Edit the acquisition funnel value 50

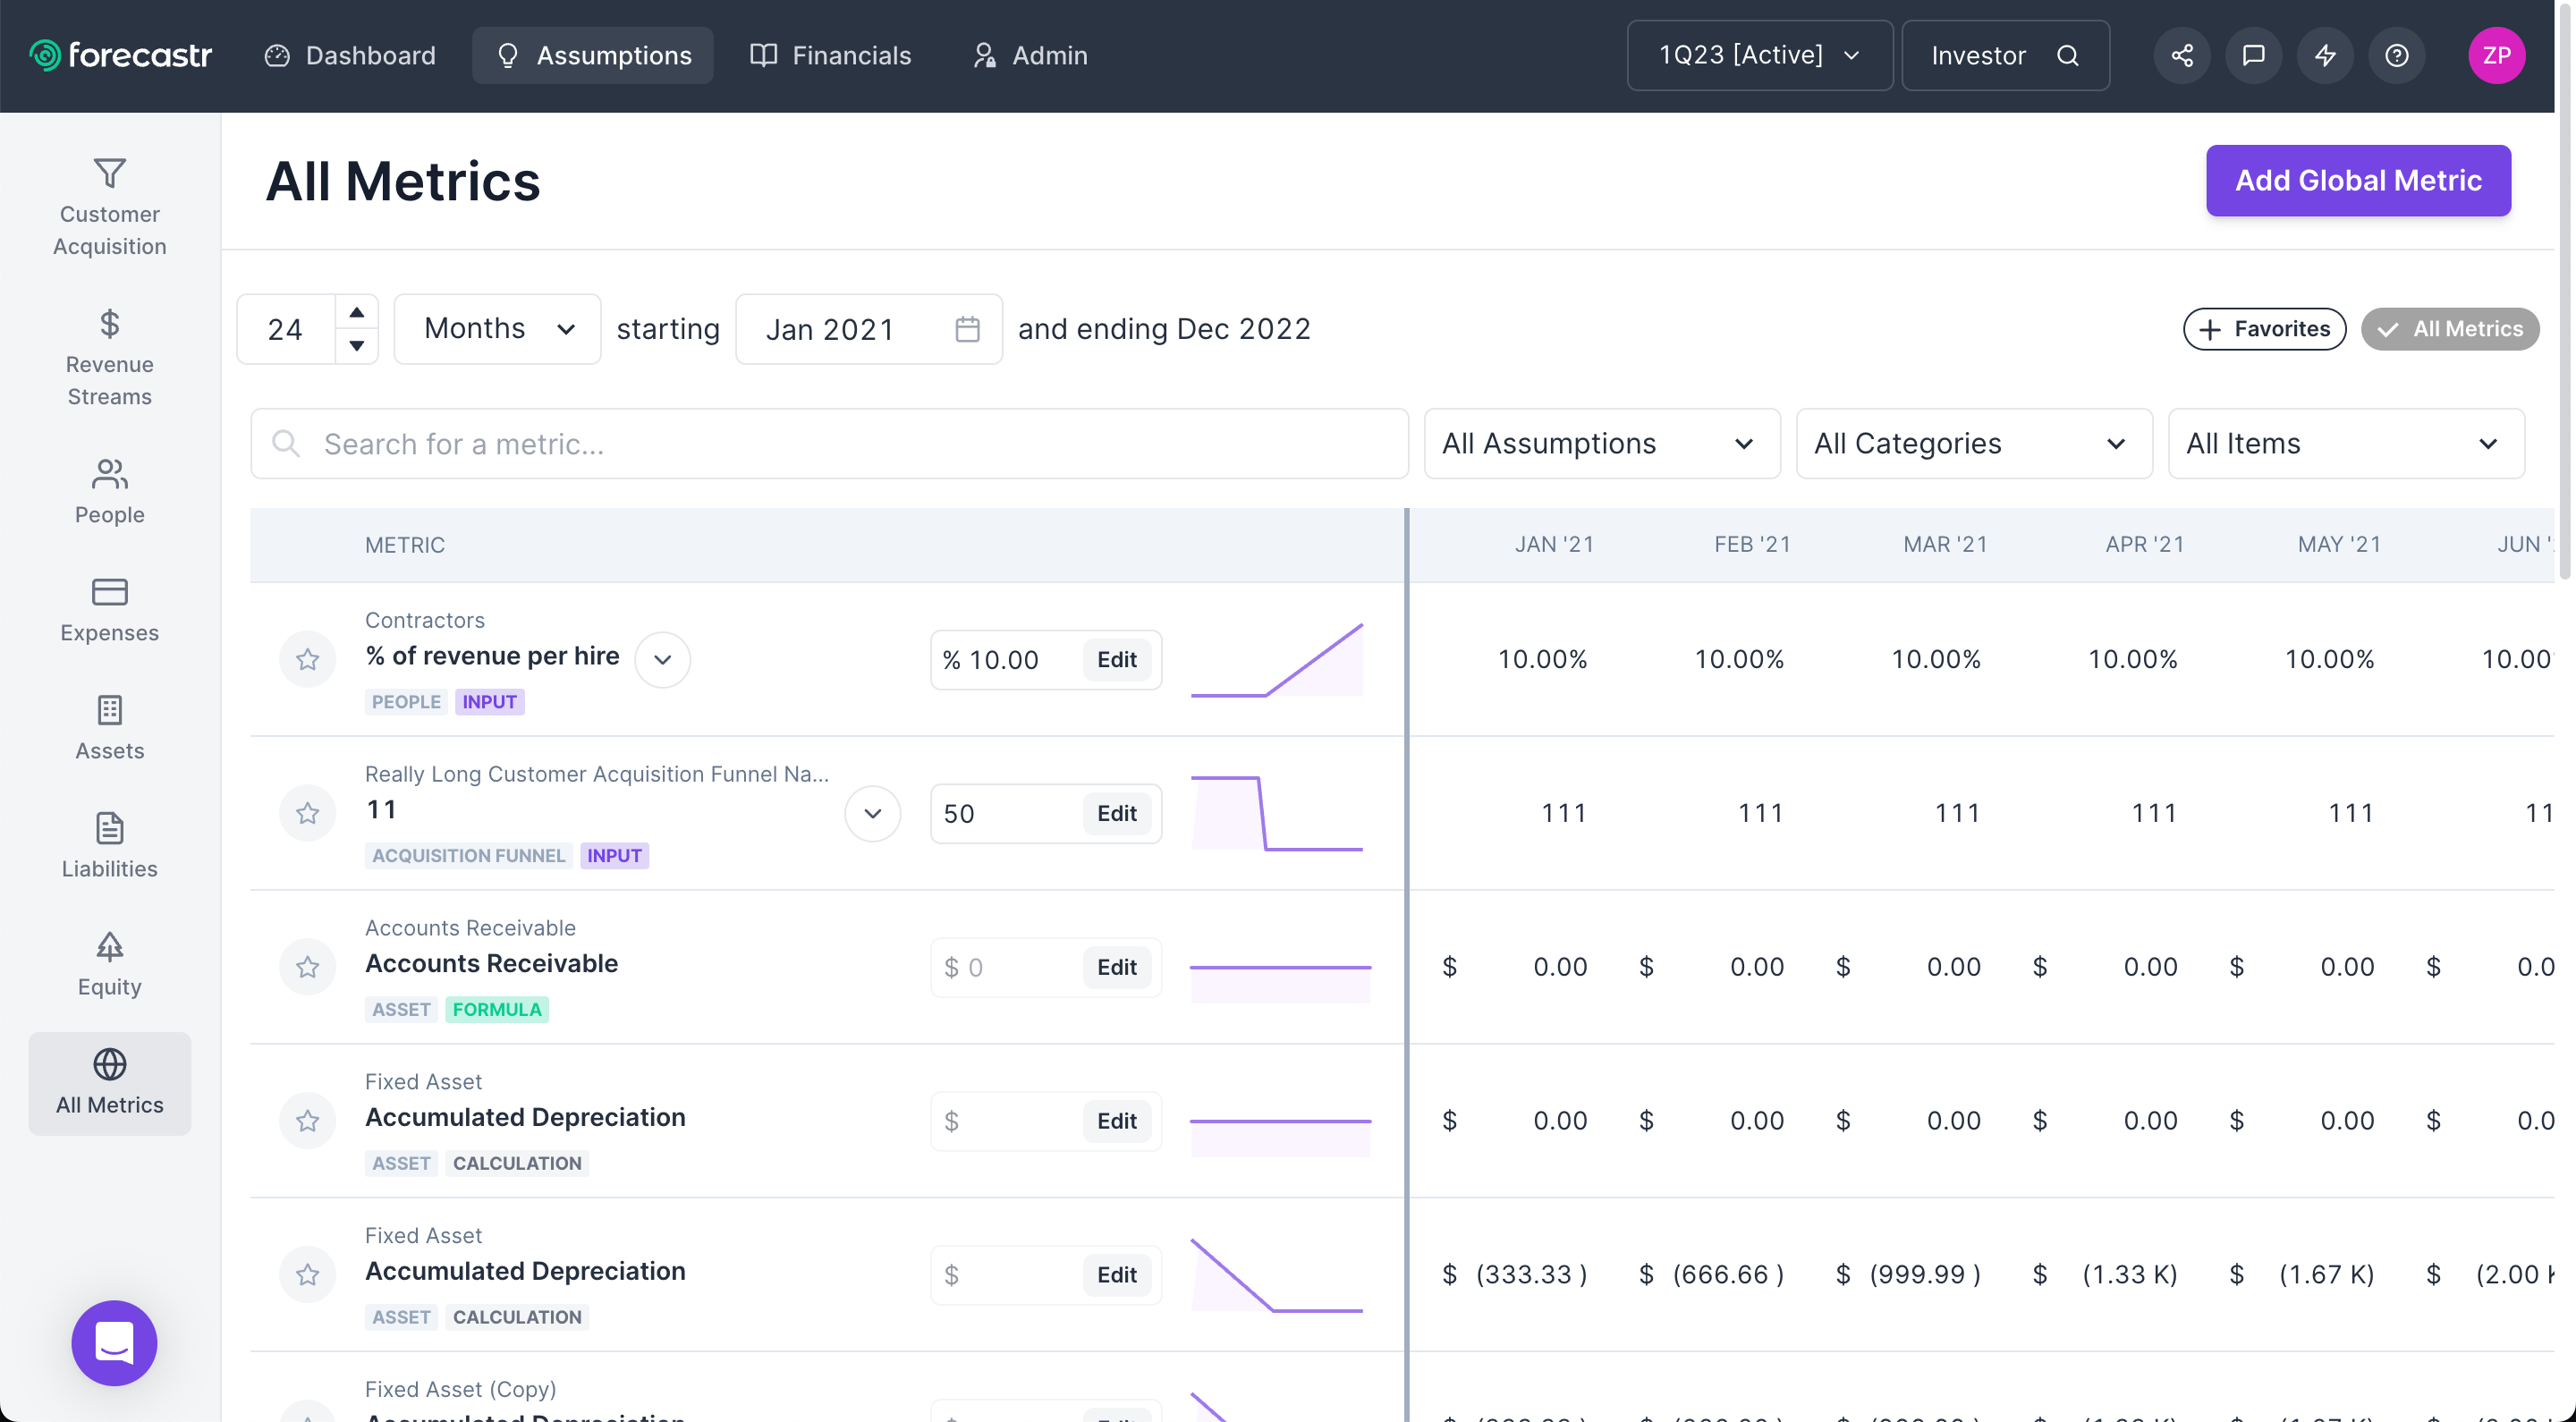(1117, 813)
